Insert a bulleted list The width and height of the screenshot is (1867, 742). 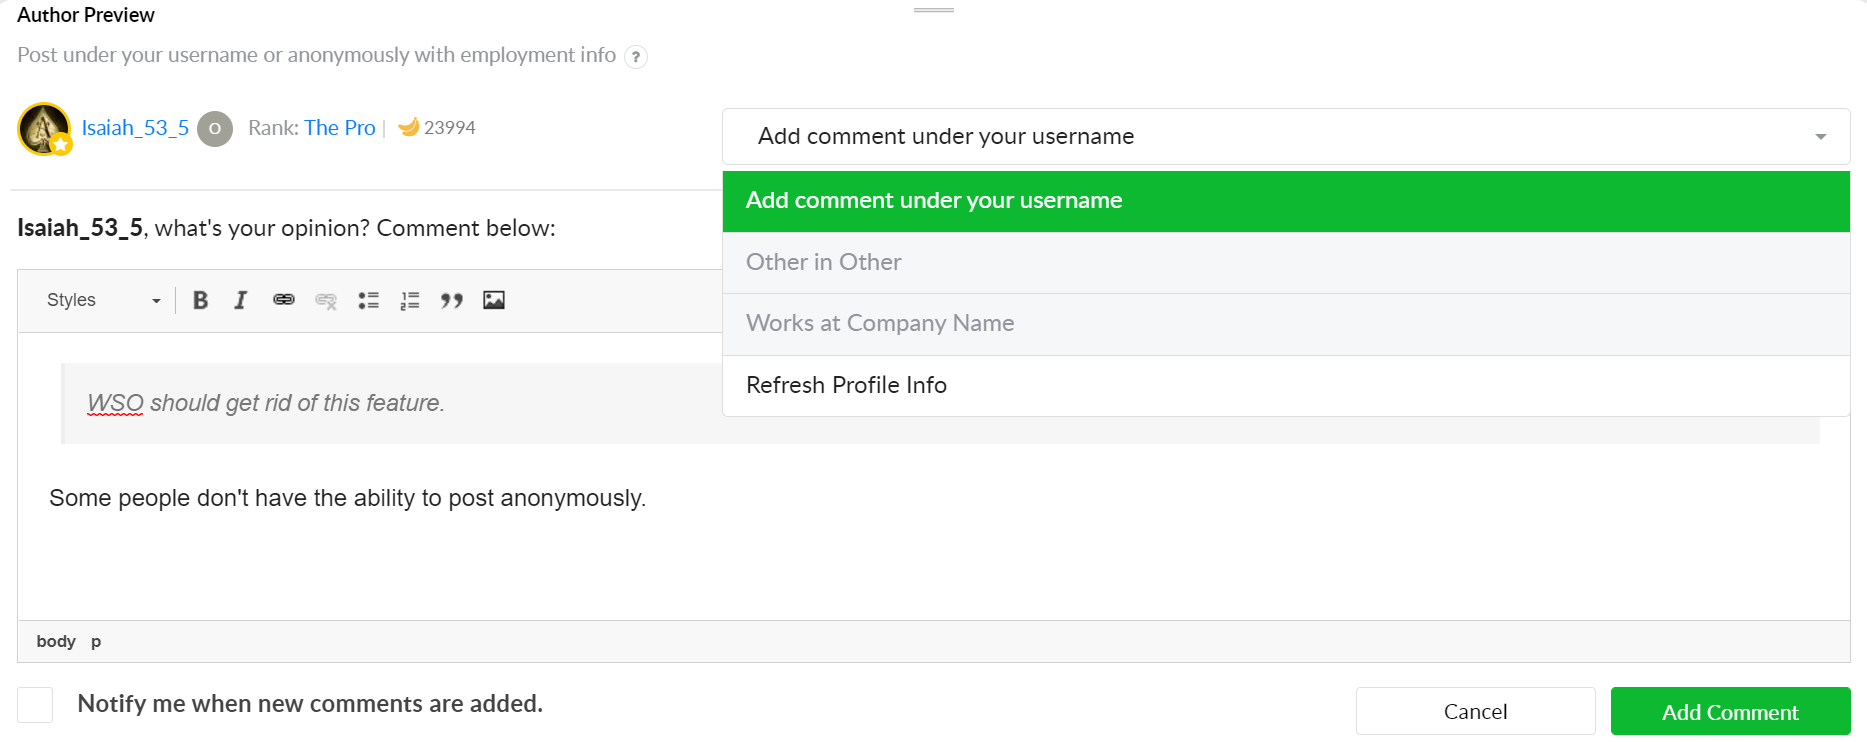[x=369, y=300]
